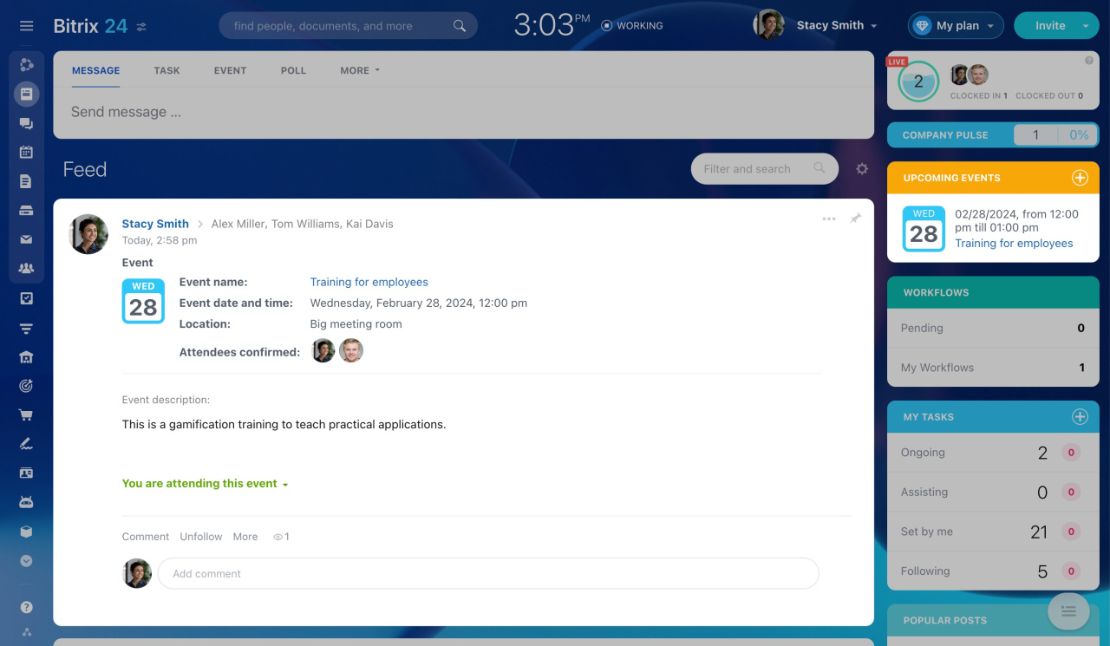This screenshot has height=646, width=1110.
Task: Toggle the WORKING status indicator
Action: (632, 25)
